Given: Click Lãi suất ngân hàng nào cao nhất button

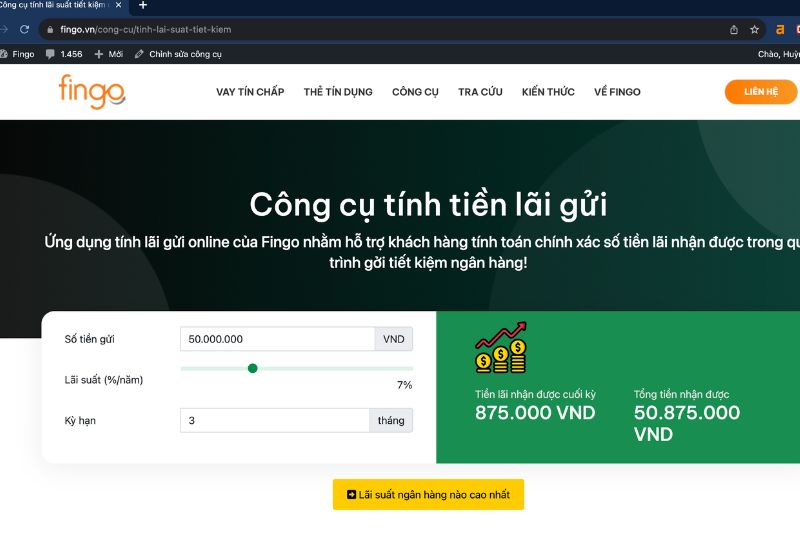Looking at the screenshot, I should coord(429,494).
